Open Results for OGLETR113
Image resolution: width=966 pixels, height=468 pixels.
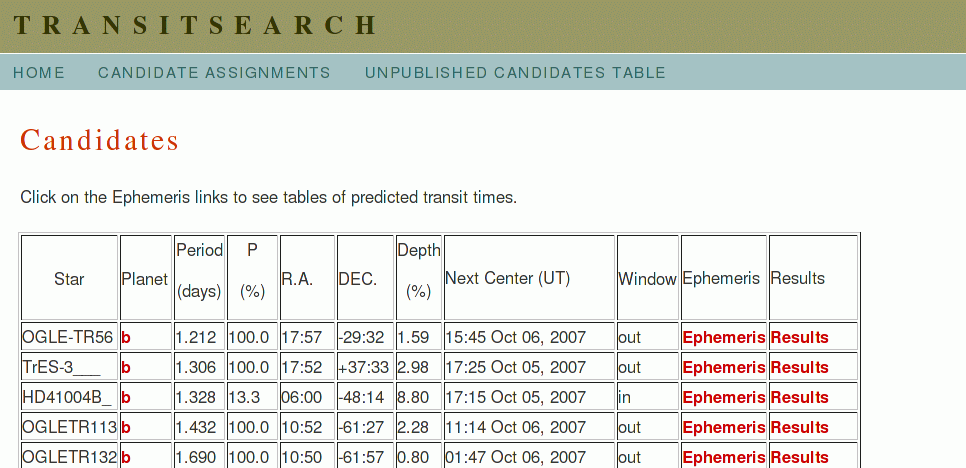800,427
